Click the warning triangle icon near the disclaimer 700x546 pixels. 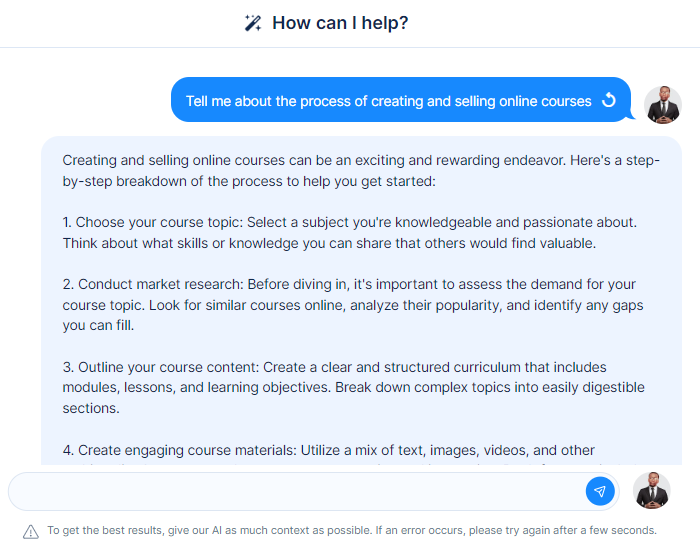point(31,532)
